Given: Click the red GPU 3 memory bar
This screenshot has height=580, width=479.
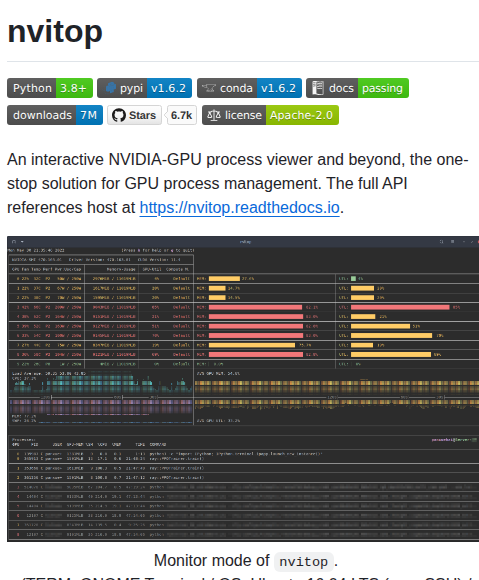Looking at the screenshot, I should [255, 307].
